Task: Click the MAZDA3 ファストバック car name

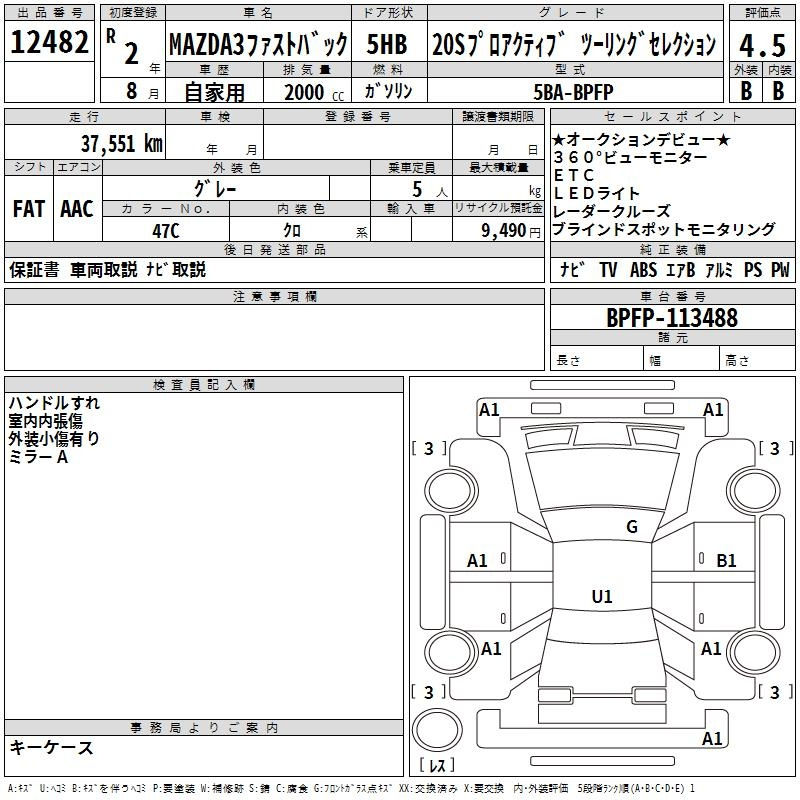Action: pyautogui.click(x=257, y=45)
